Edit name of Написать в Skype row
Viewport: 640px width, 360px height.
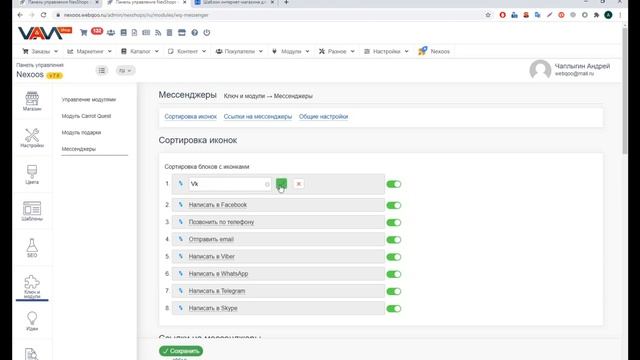tap(181, 308)
